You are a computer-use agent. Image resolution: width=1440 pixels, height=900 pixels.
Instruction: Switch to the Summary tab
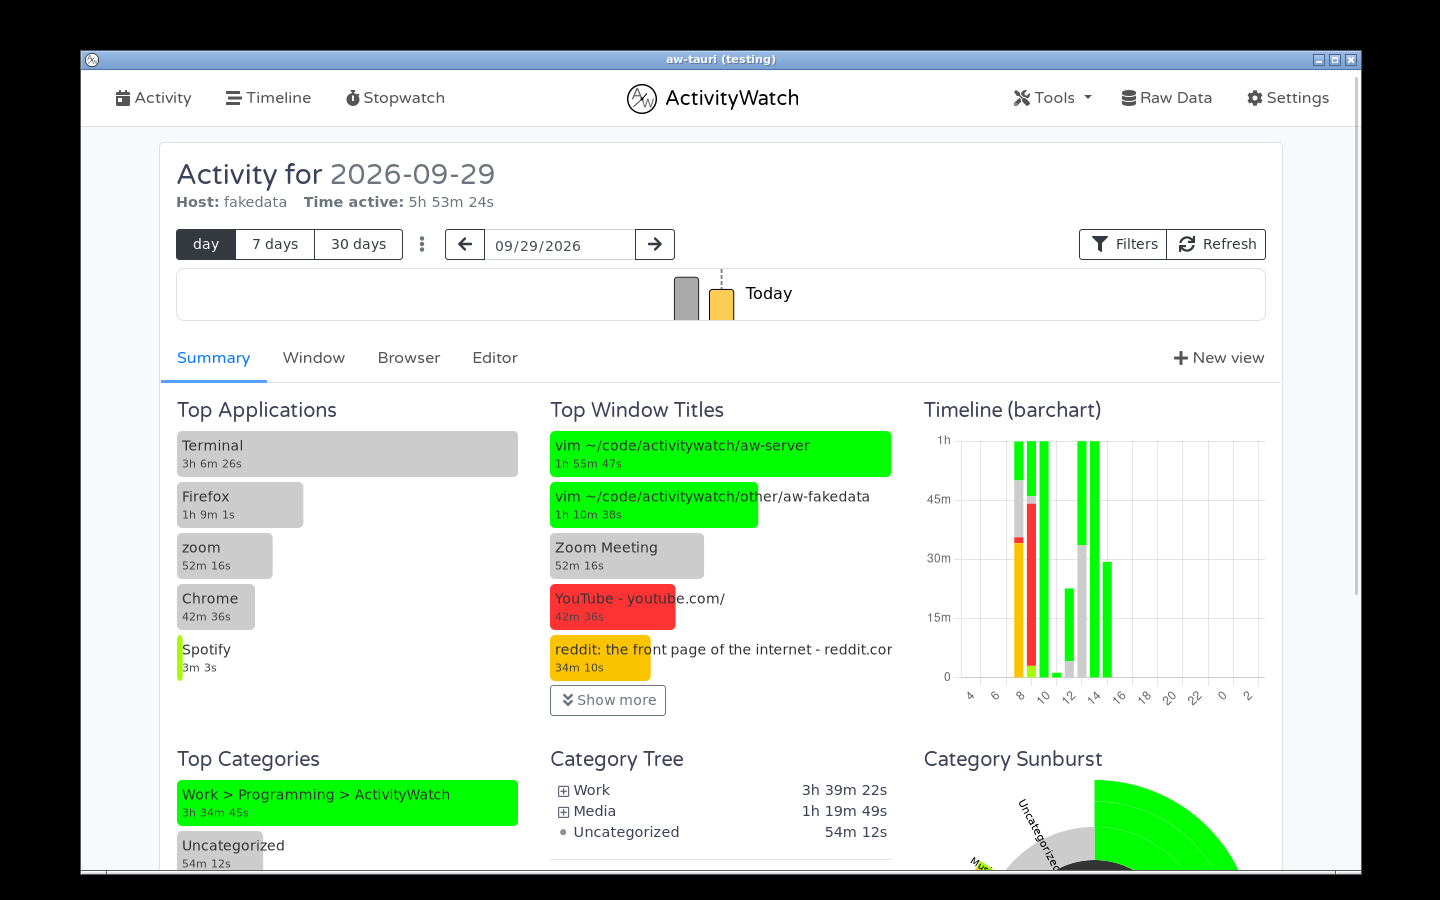click(x=214, y=358)
